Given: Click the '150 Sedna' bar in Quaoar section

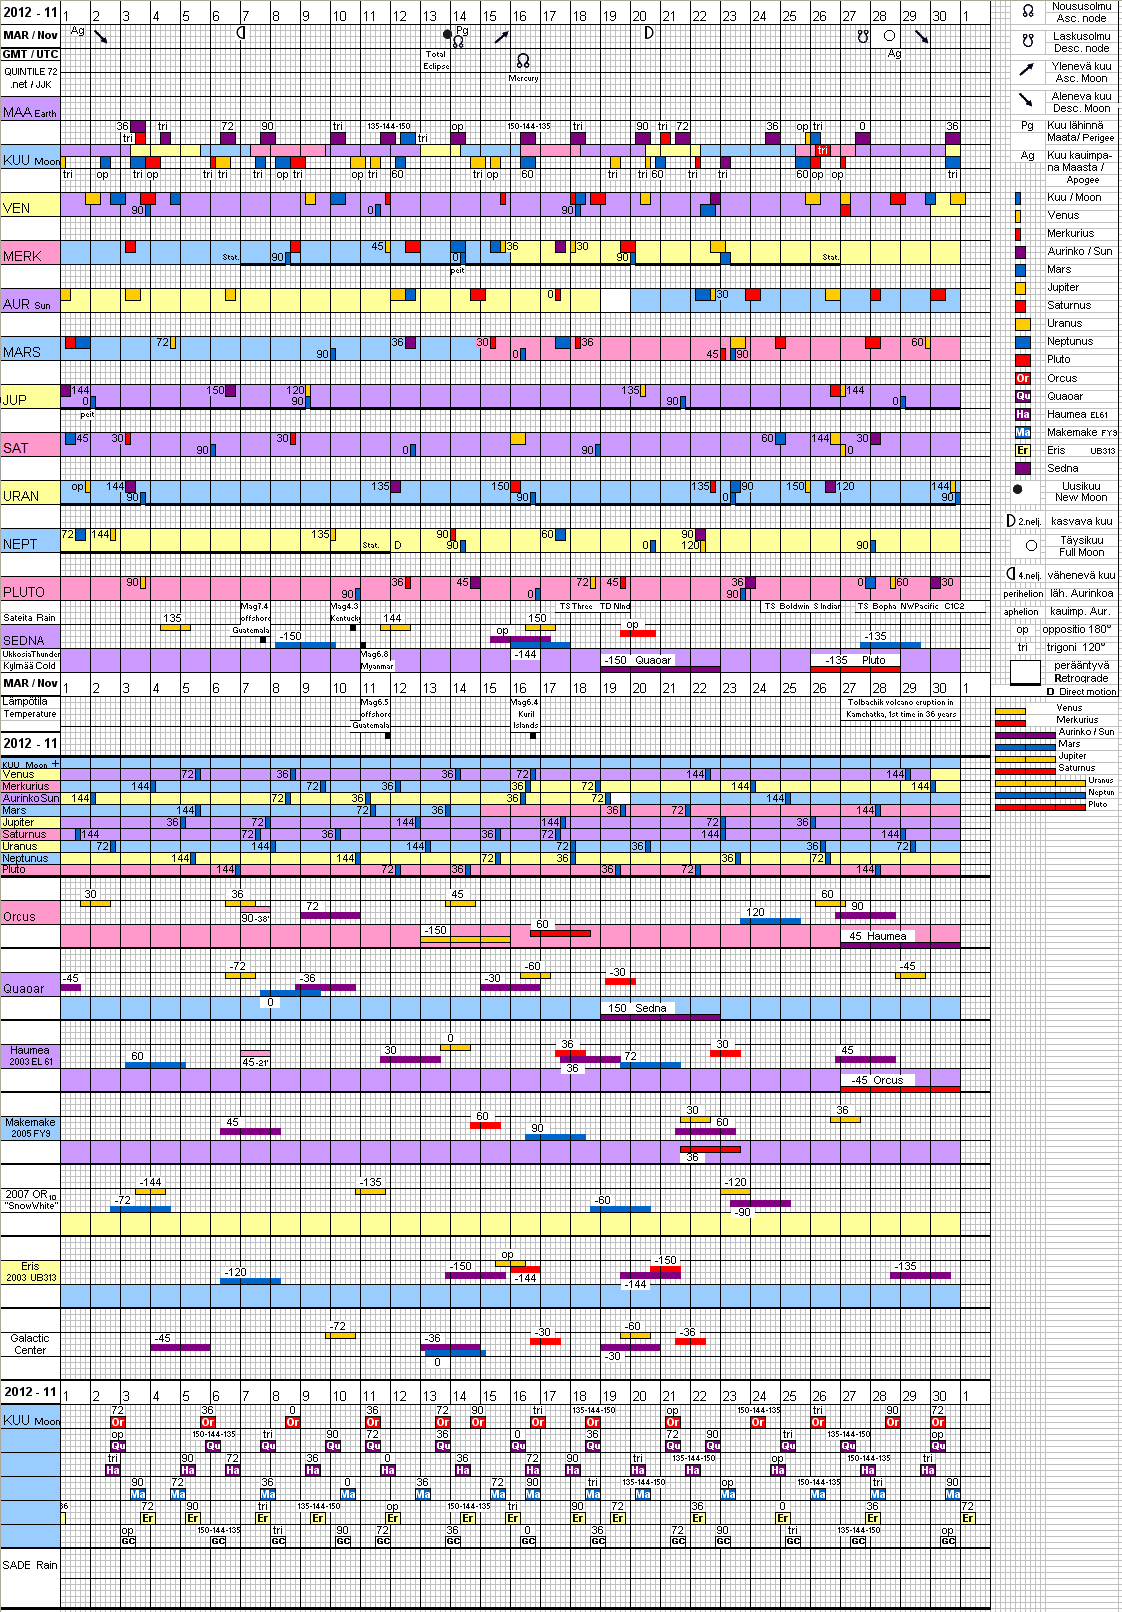Looking at the screenshot, I should 659,1010.
